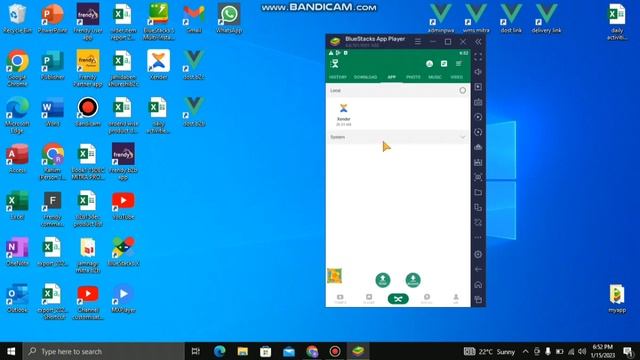Open weather widget showing 22°C Sunny

(x=490, y=351)
